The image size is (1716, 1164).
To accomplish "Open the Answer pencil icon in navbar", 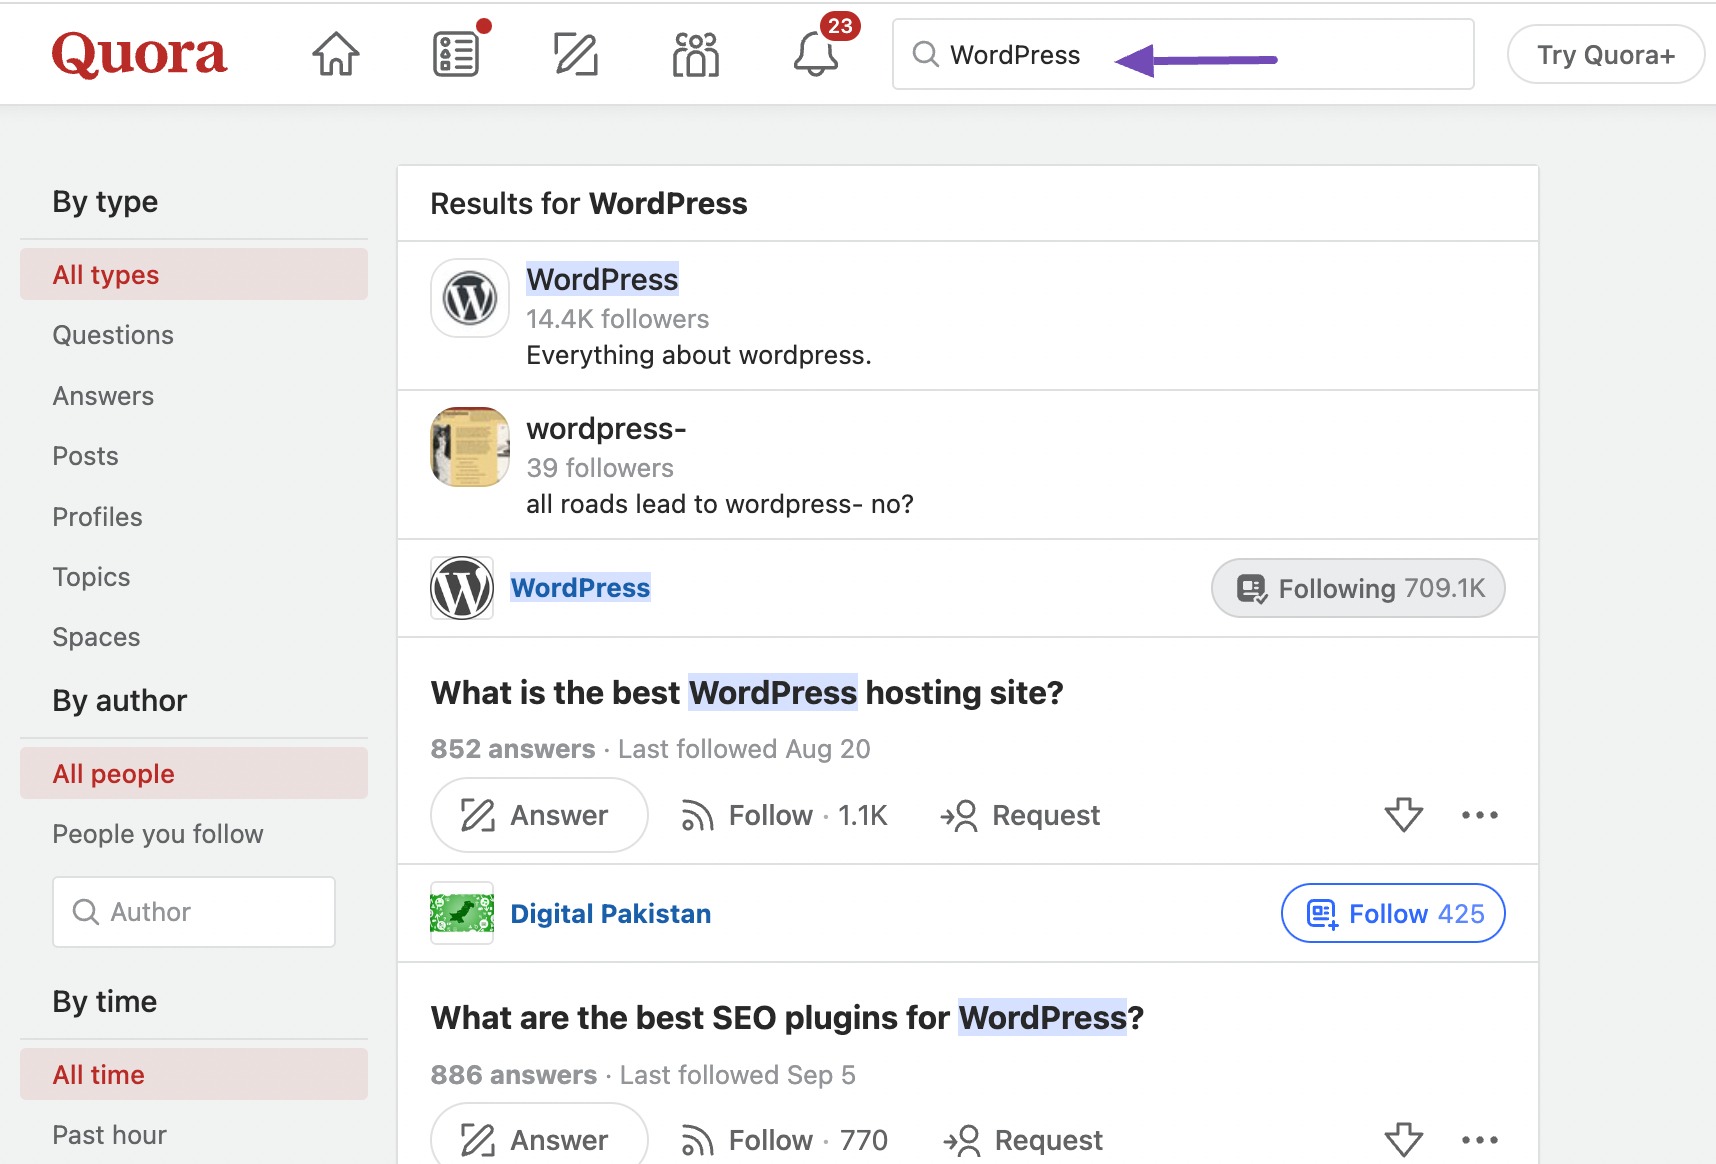I will coord(576,54).
